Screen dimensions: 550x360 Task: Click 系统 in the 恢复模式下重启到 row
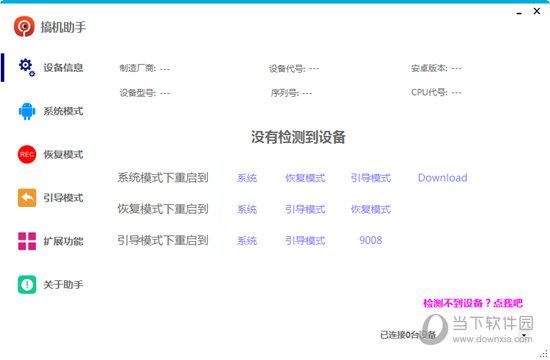pyautogui.click(x=247, y=209)
